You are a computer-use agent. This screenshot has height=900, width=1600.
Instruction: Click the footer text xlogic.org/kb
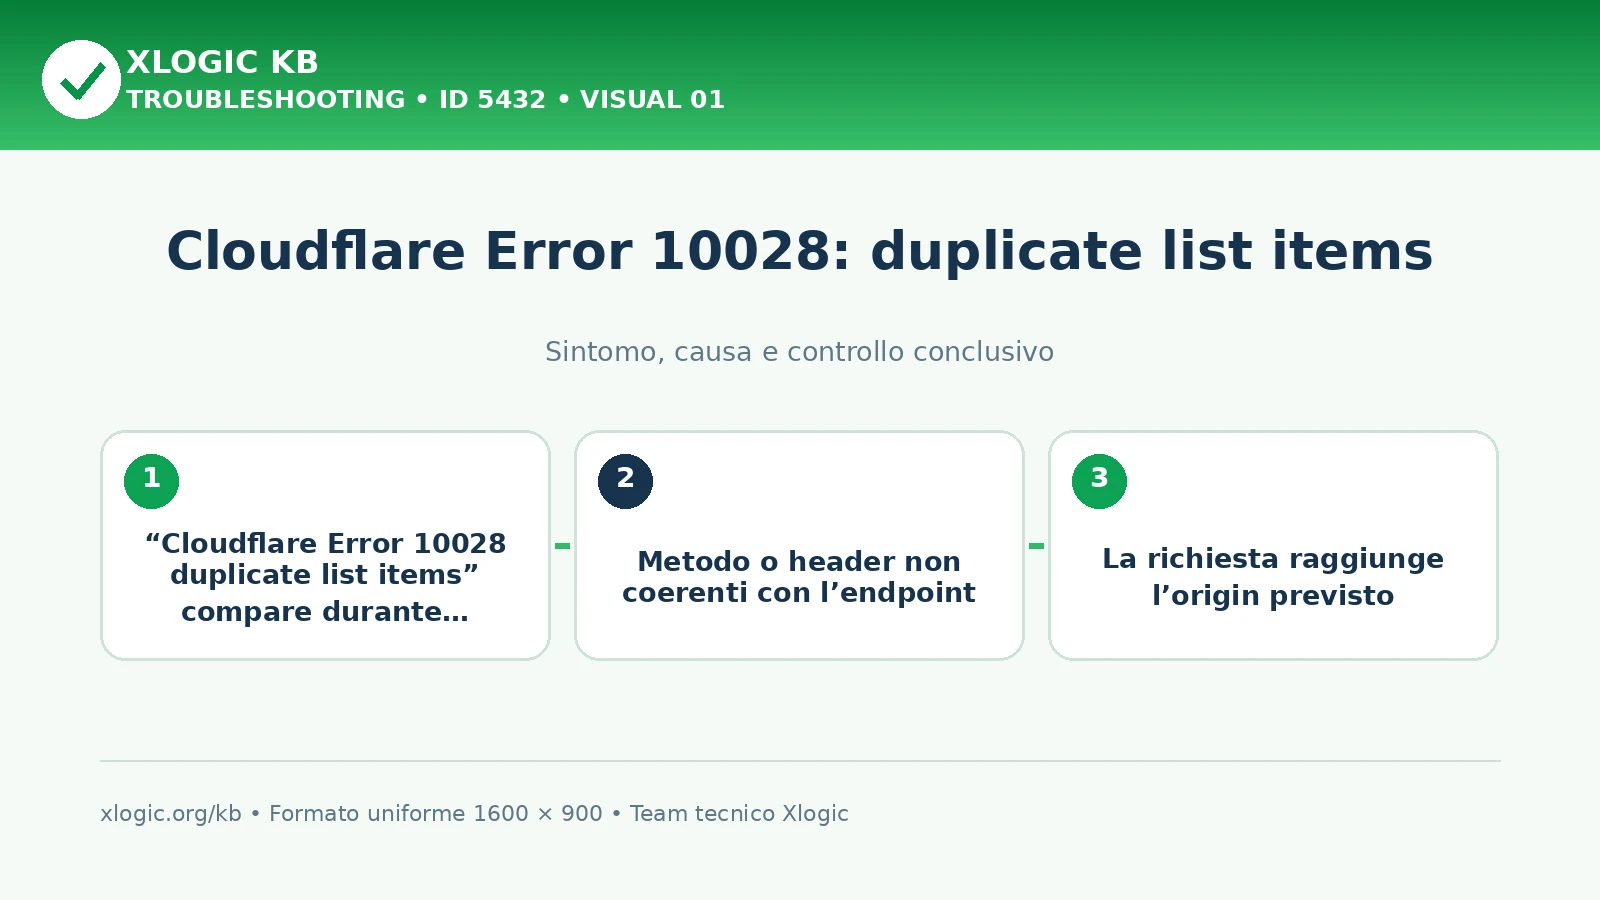tap(171, 814)
